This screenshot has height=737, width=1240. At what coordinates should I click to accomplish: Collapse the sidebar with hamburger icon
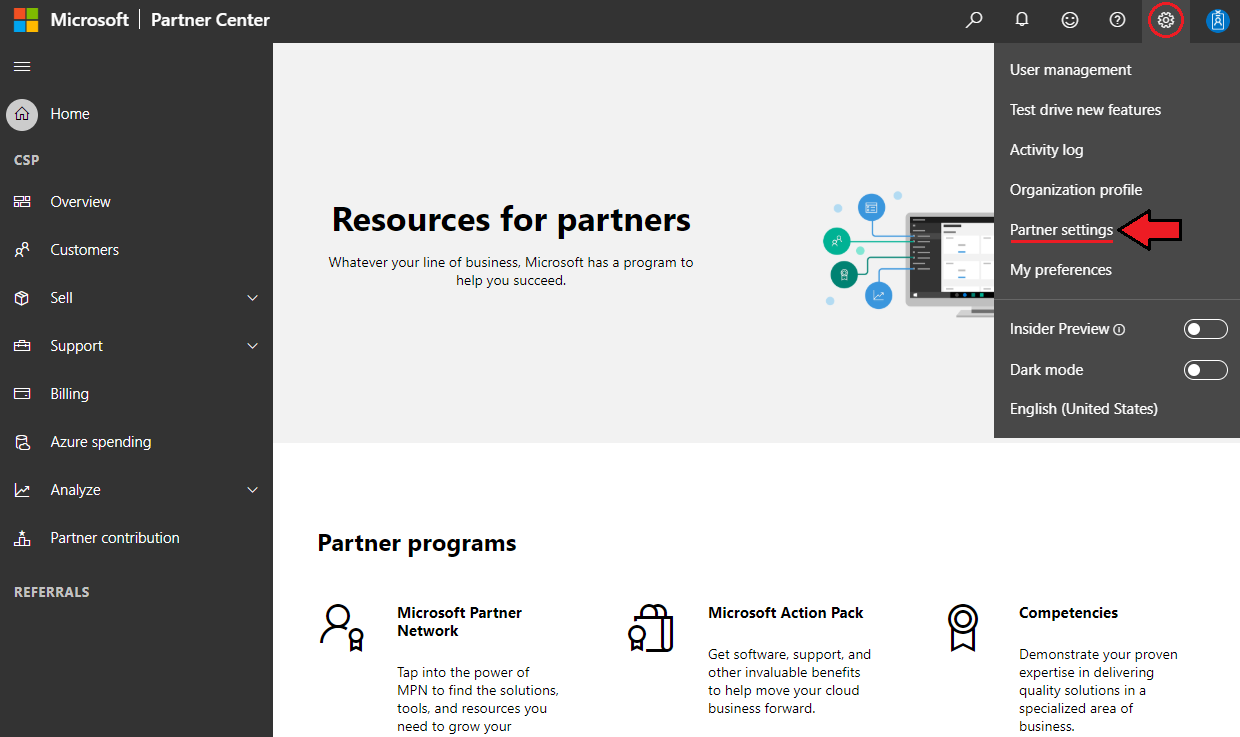click(x=22, y=67)
